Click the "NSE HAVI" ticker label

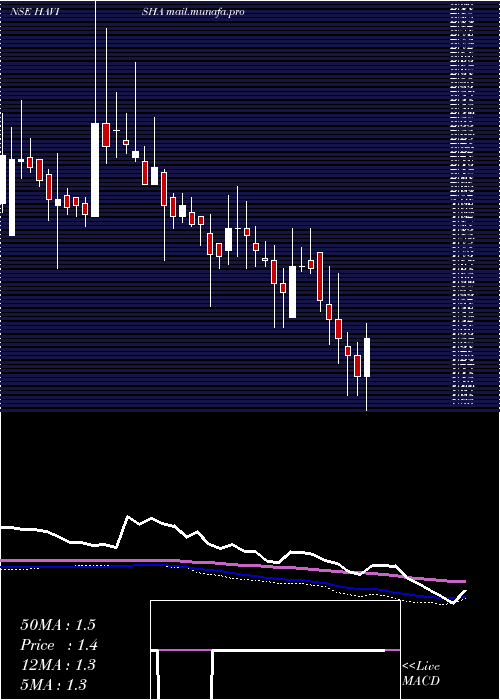tap(35, 12)
